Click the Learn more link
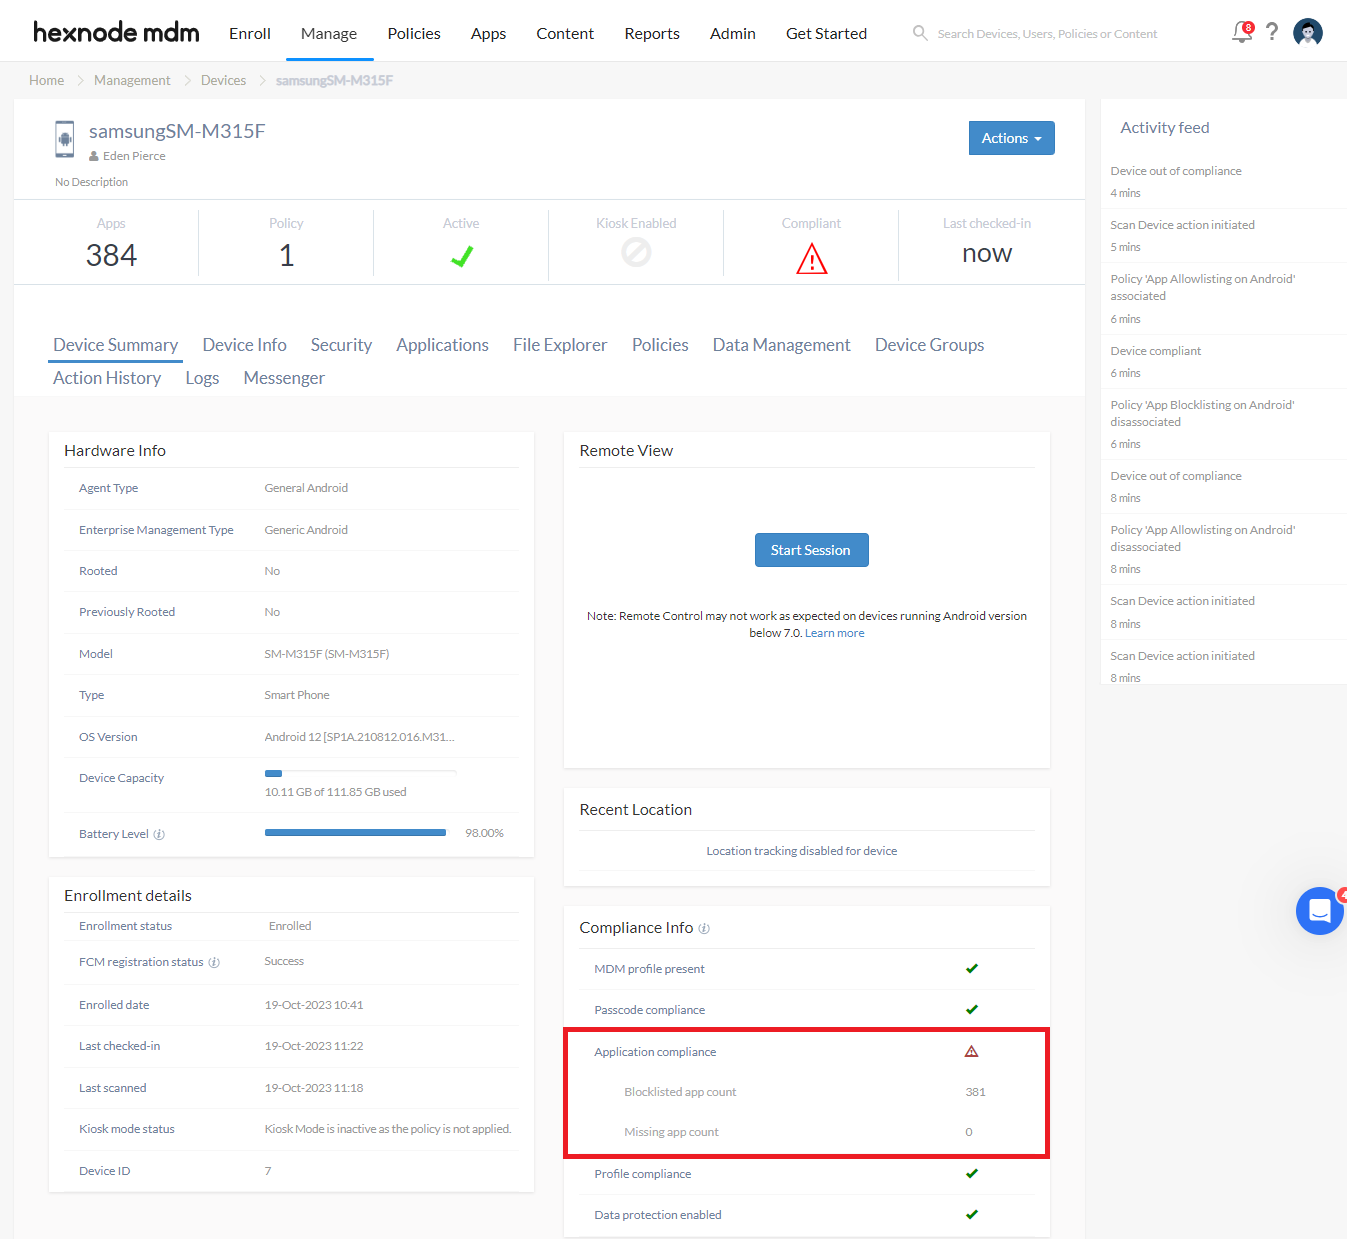 [x=835, y=633]
